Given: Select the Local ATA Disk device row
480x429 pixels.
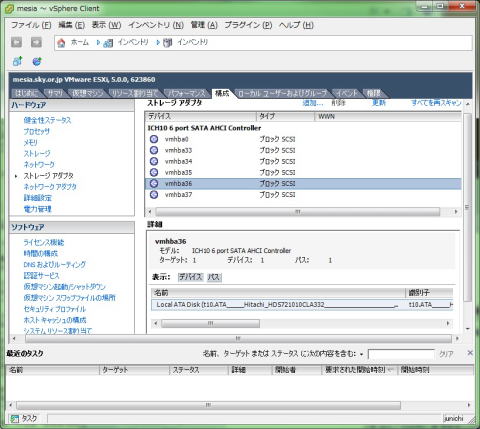Looking at the screenshot, I should coord(302,305).
